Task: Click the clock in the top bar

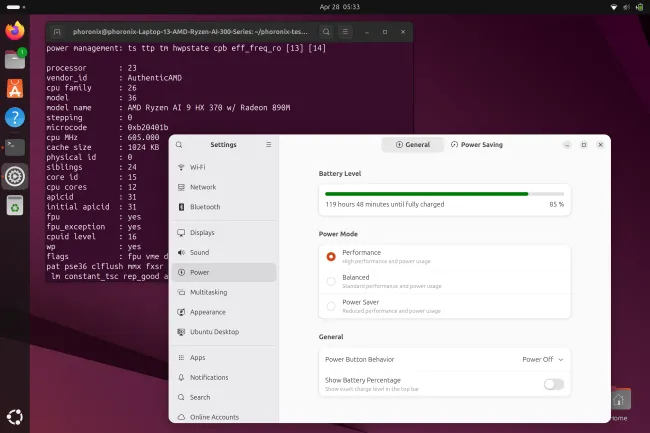Action: (x=324, y=6)
